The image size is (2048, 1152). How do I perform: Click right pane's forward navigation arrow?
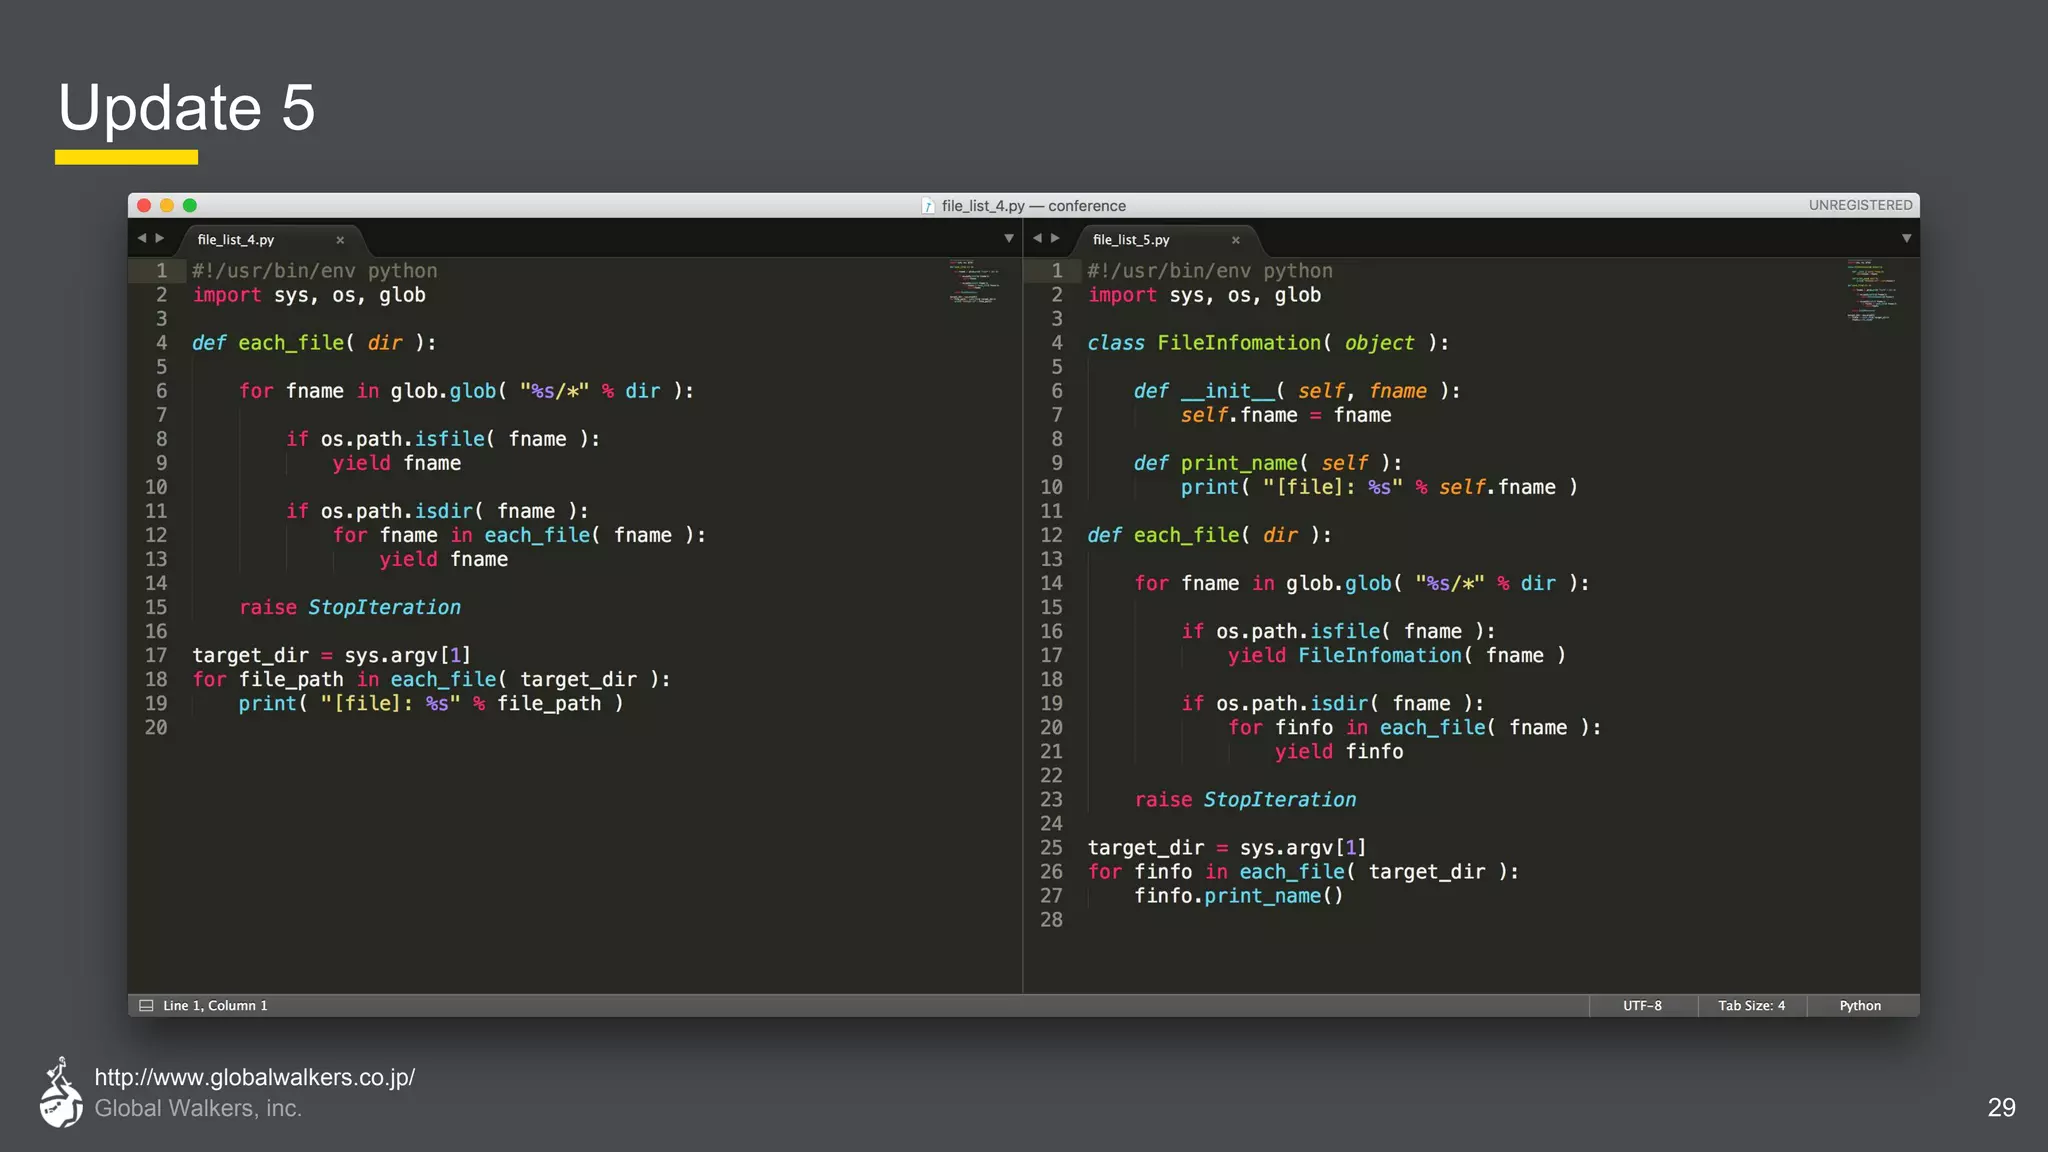(x=1055, y=238)
